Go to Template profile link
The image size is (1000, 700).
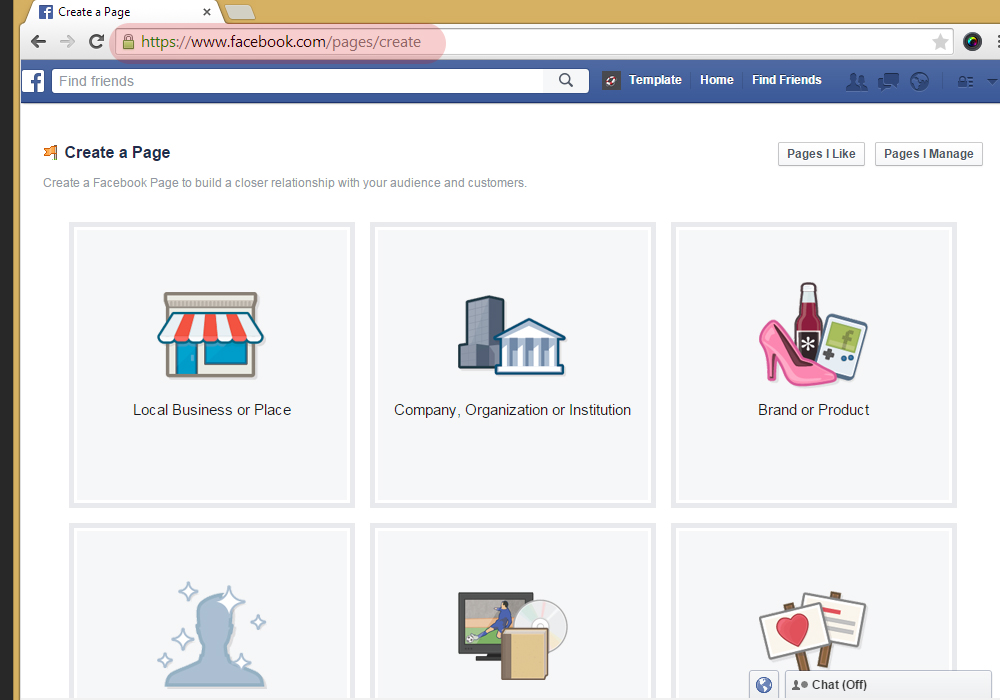[x=655, y=80]
